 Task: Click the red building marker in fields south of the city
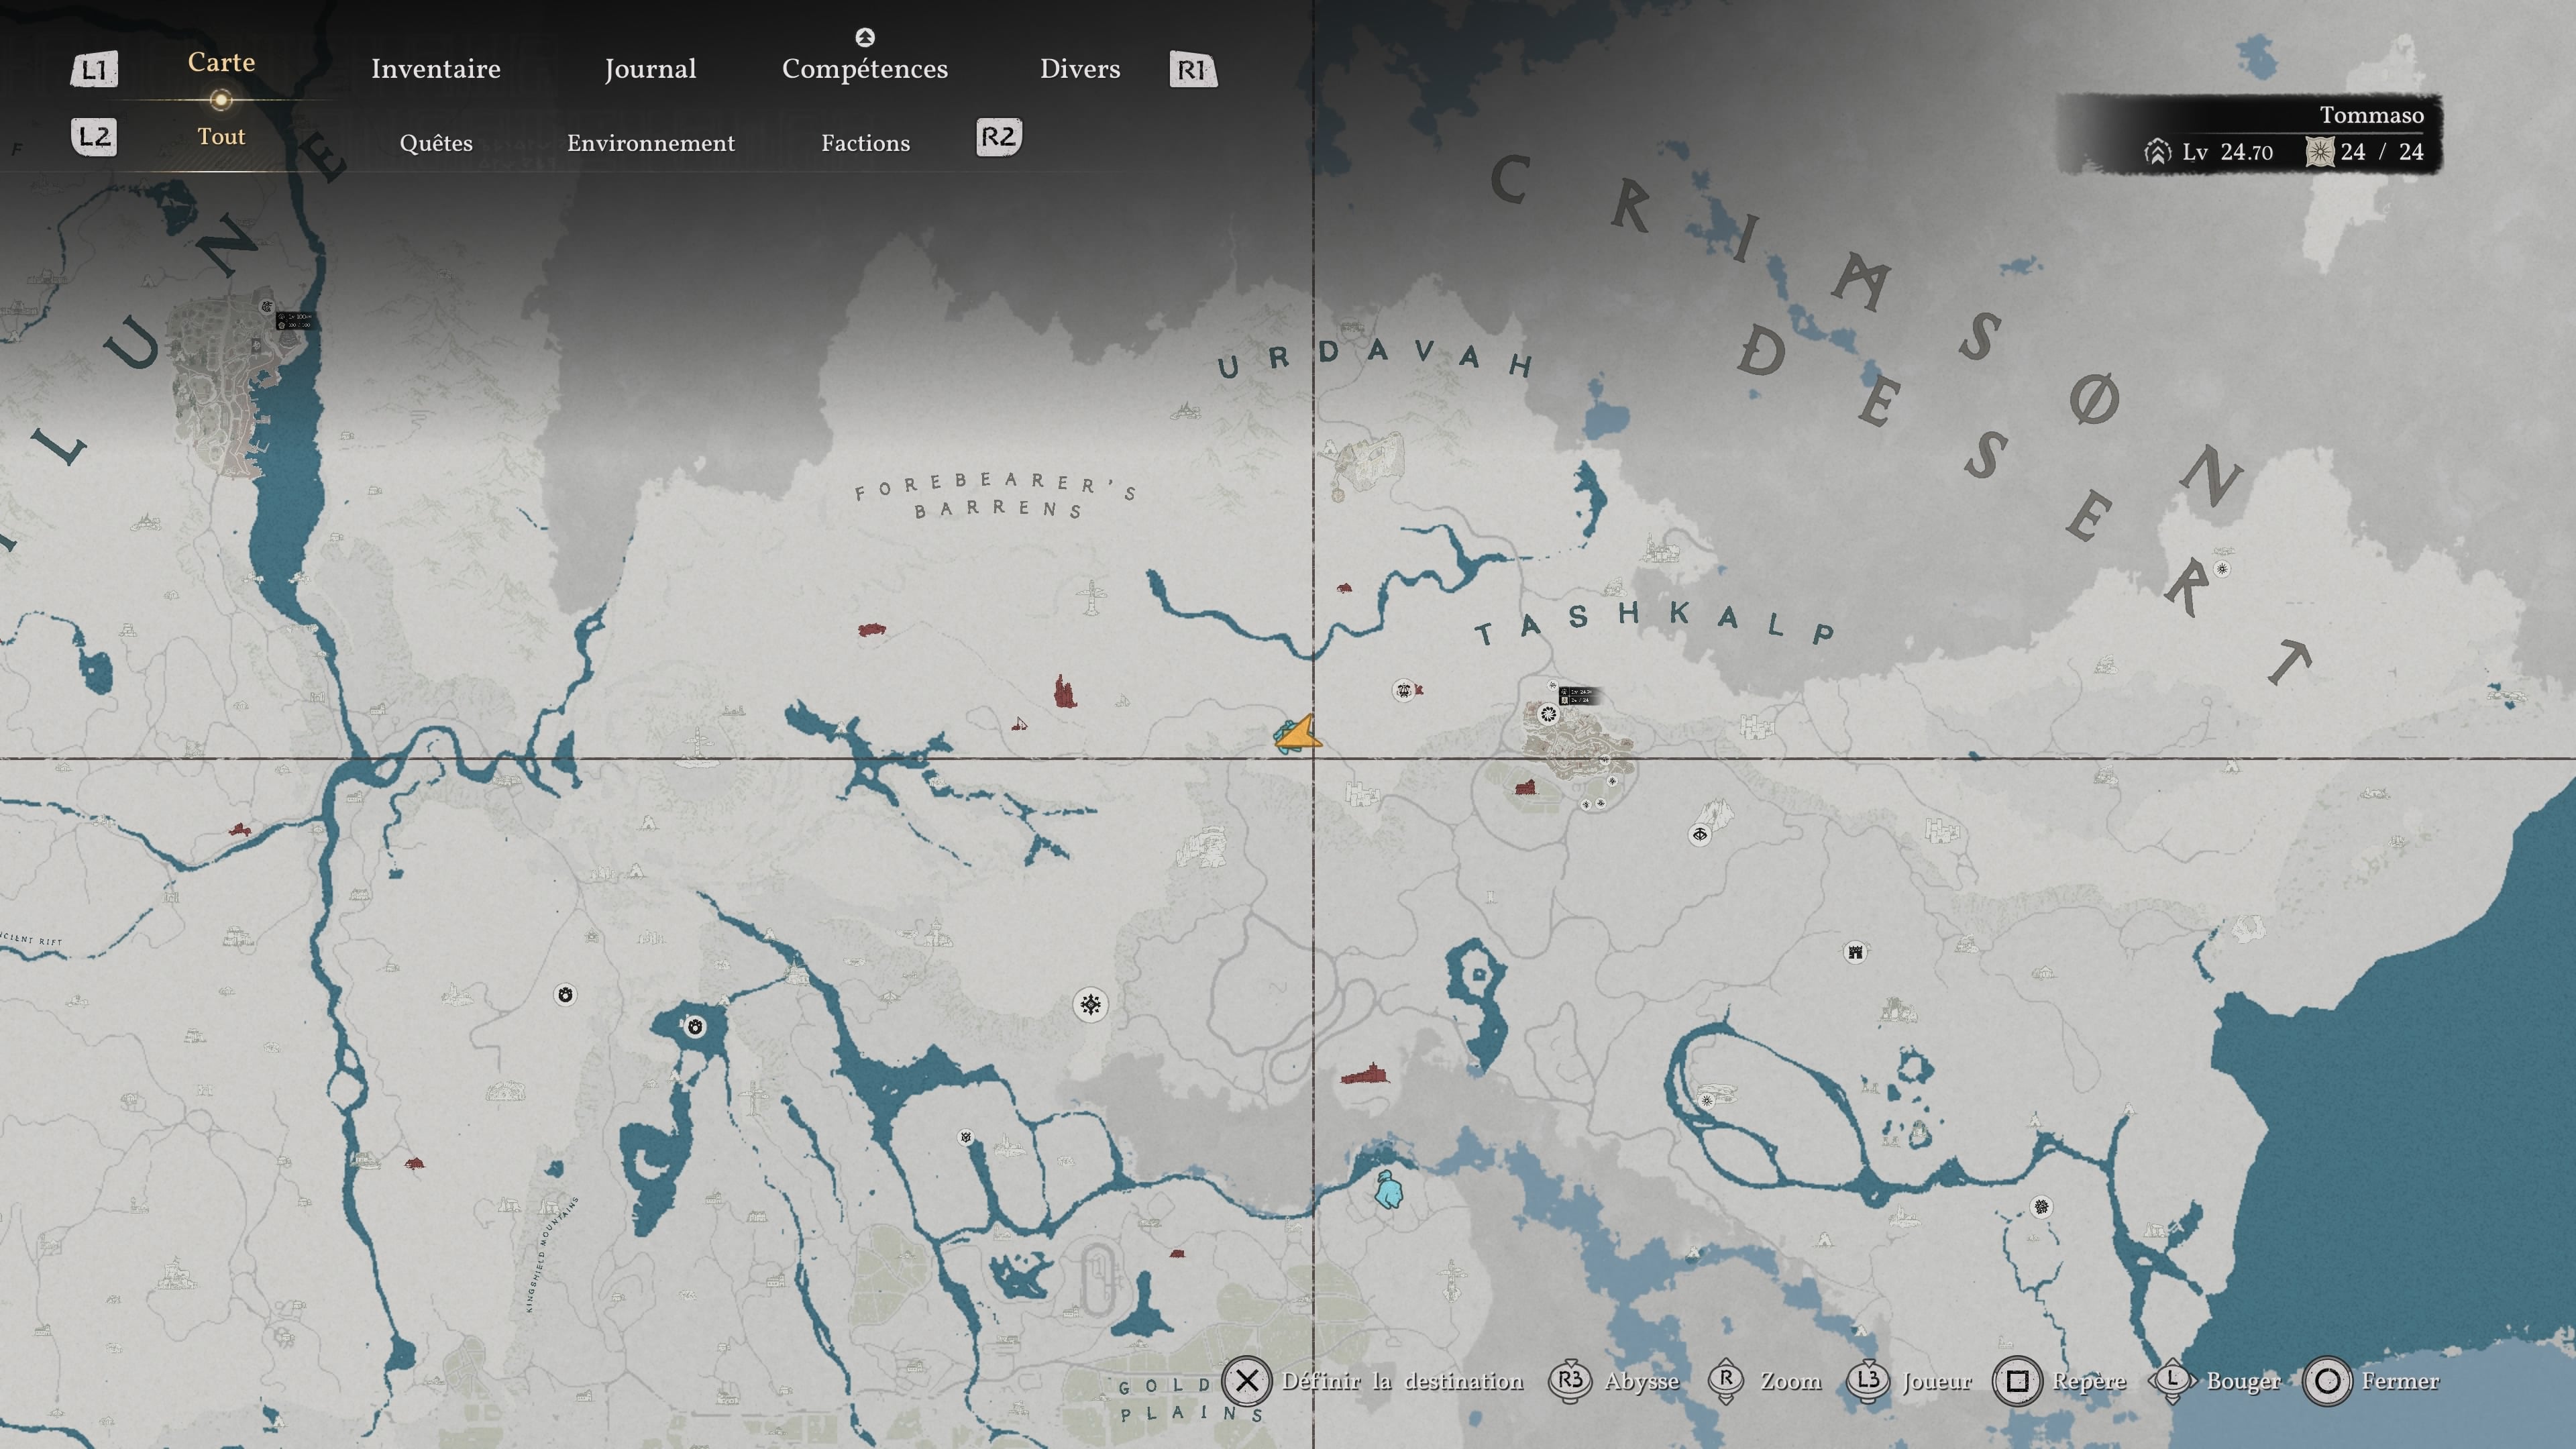[1525, 787]
